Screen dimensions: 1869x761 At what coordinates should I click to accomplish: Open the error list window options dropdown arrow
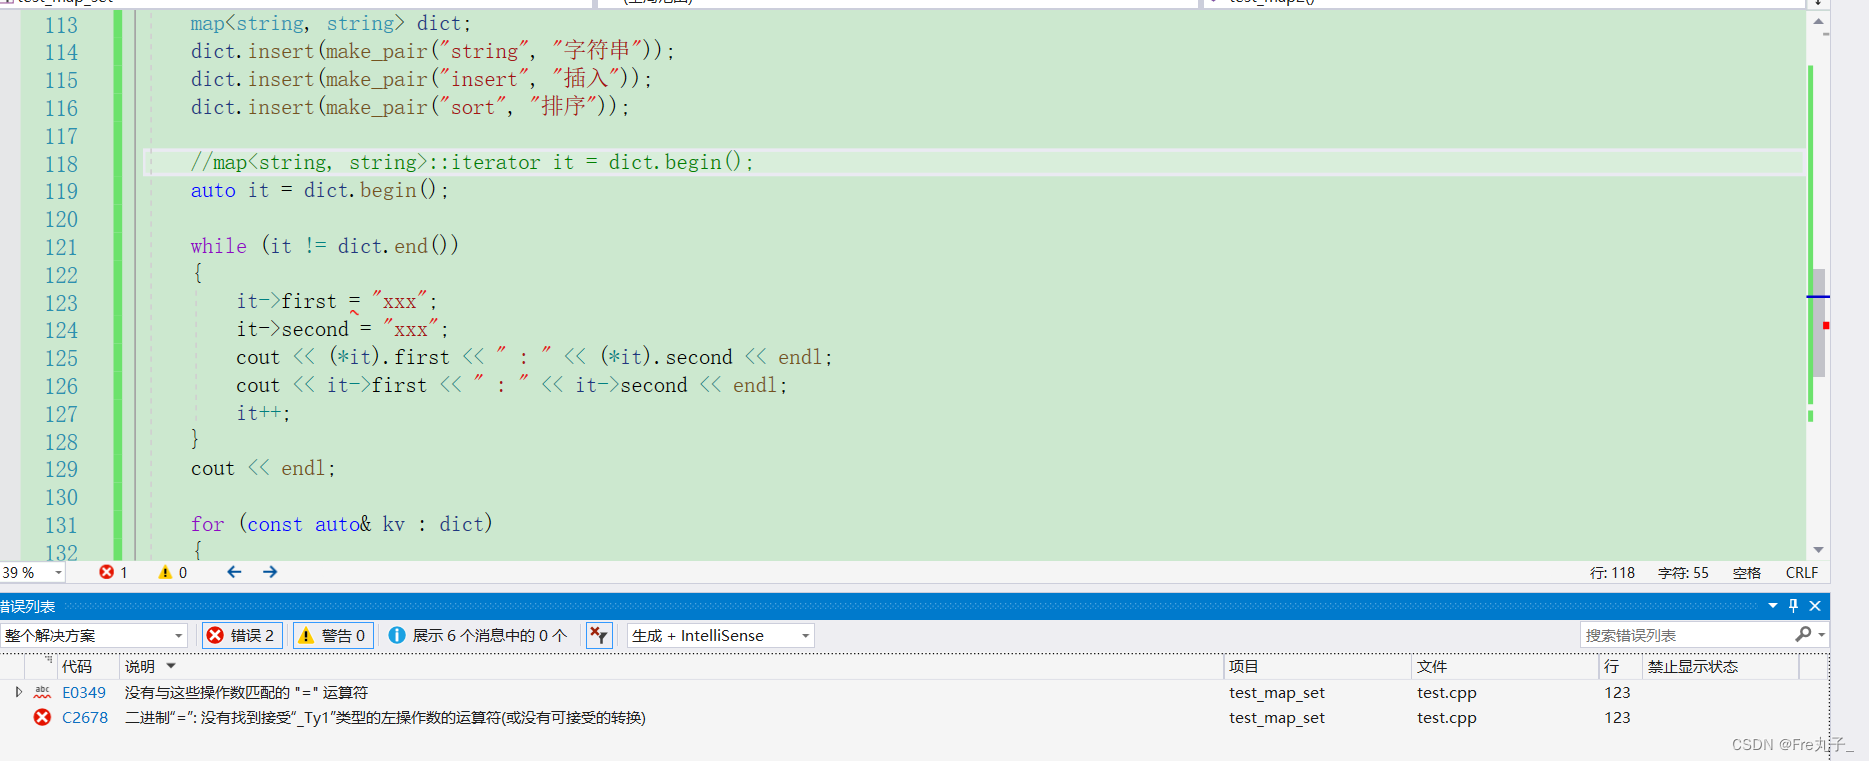[x=1773, y=606]
